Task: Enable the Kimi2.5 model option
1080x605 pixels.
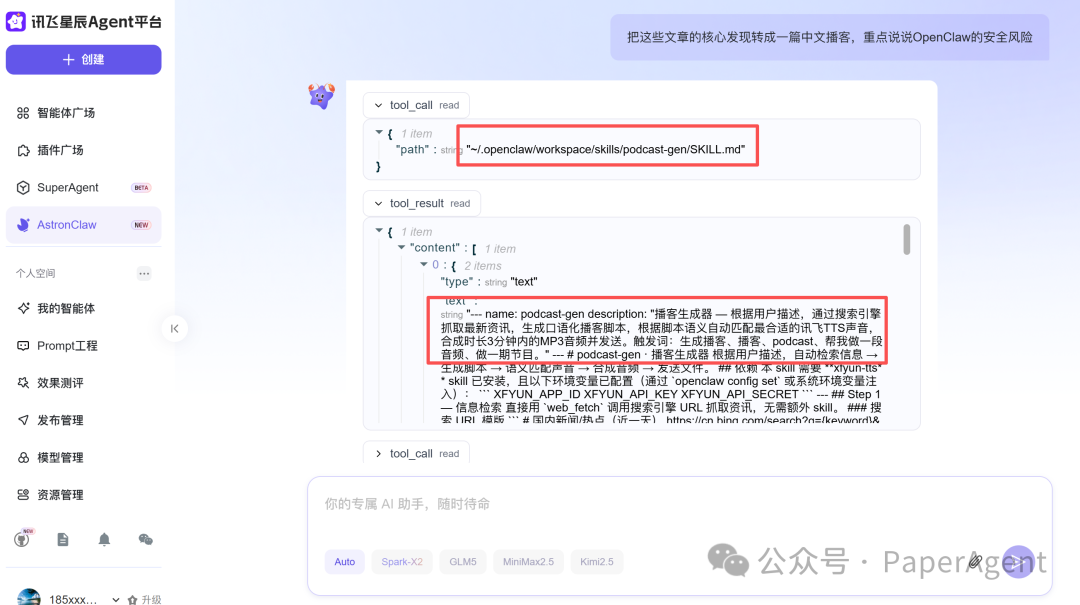Action: point(597,562)
